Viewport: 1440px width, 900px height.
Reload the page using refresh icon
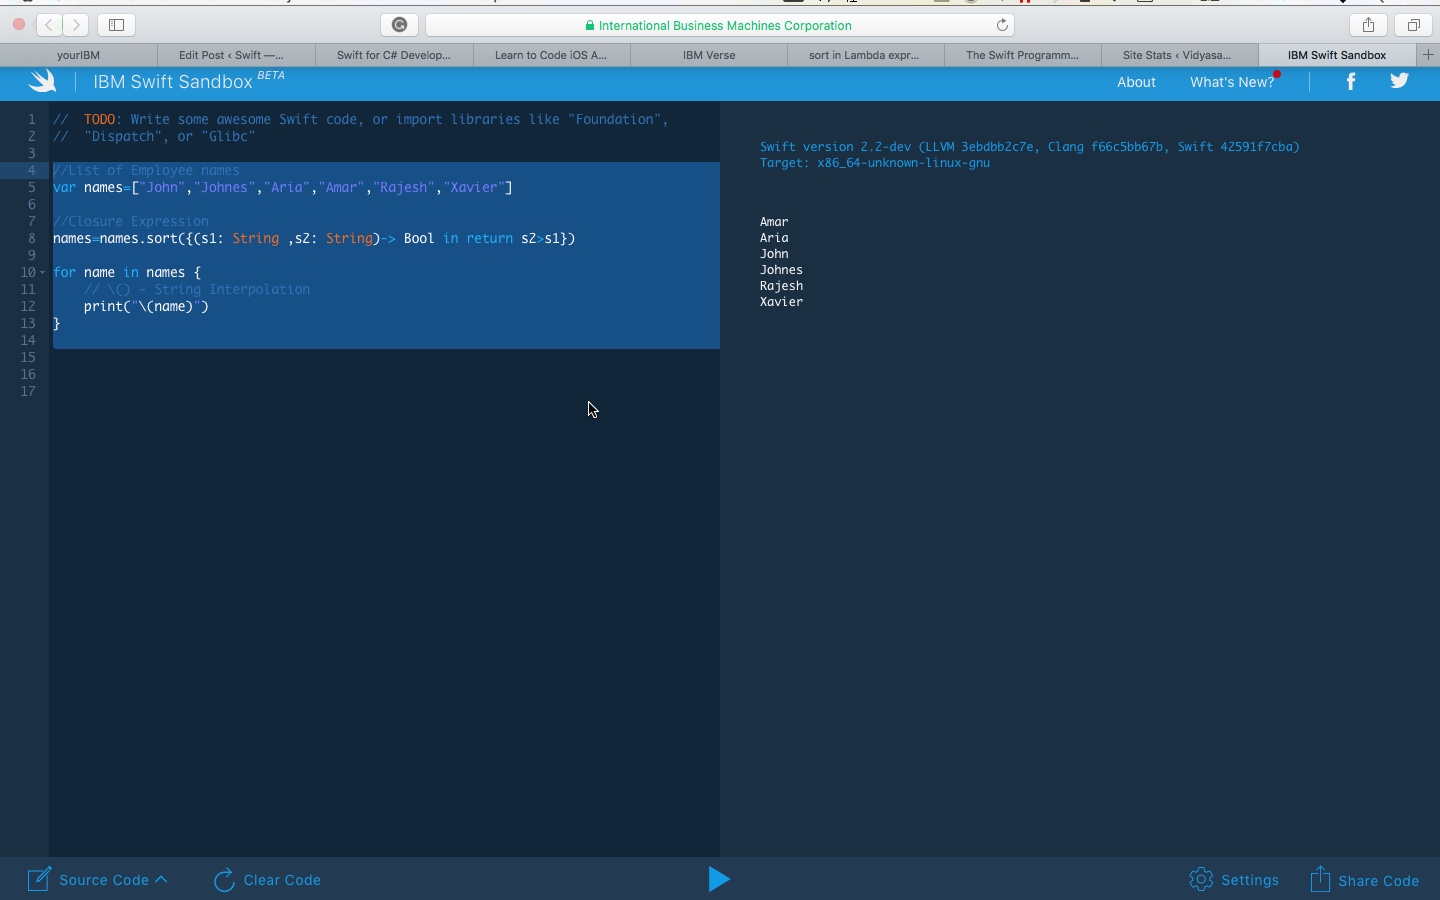(x=1002, y=25)
